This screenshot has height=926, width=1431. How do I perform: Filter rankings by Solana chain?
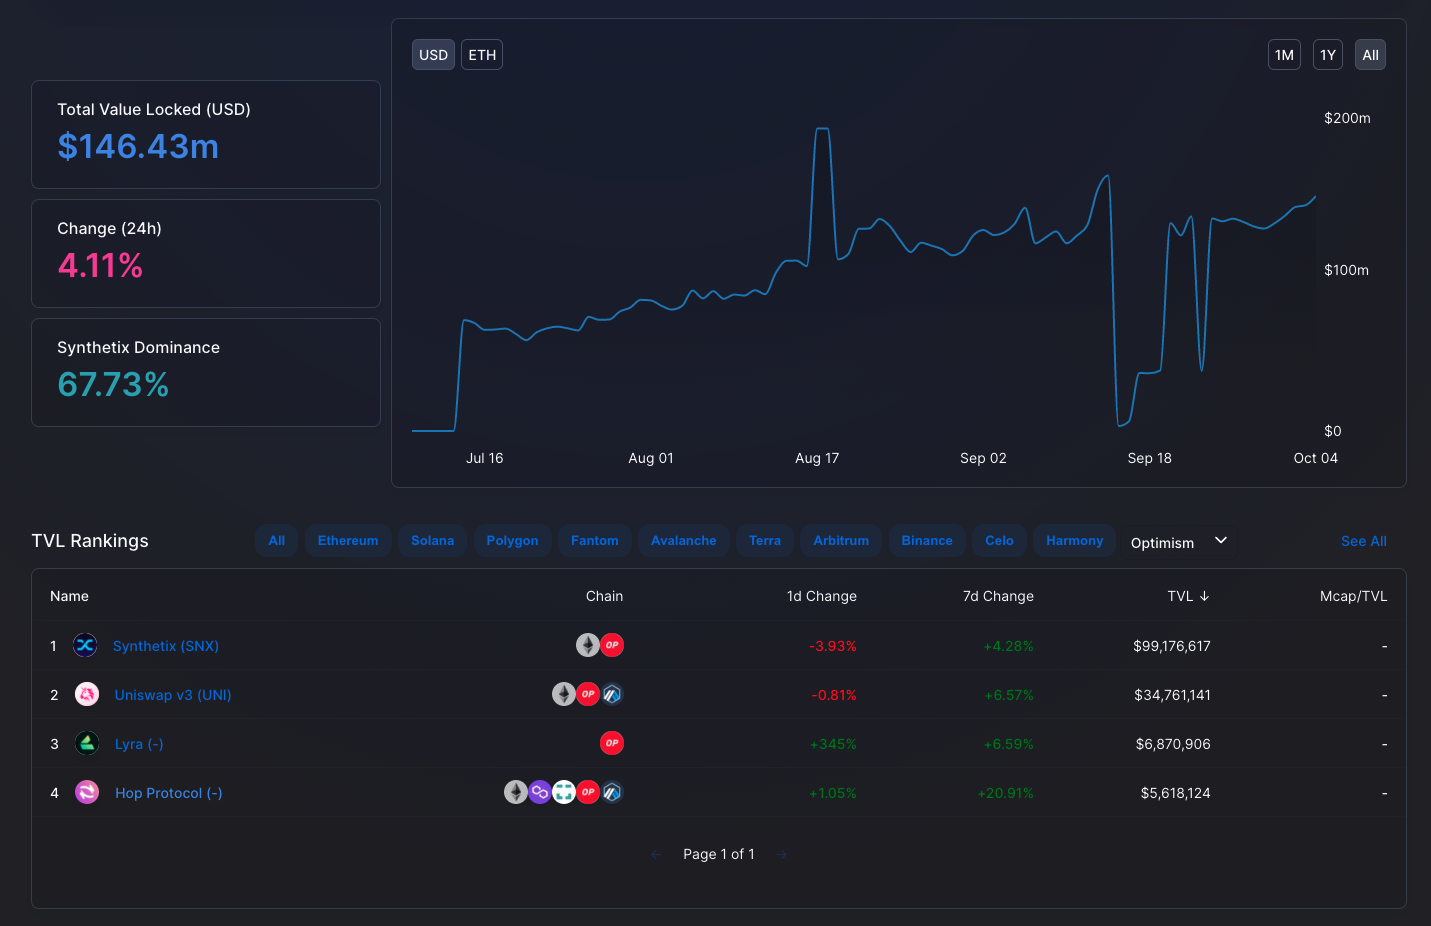(x=432, y=540)
